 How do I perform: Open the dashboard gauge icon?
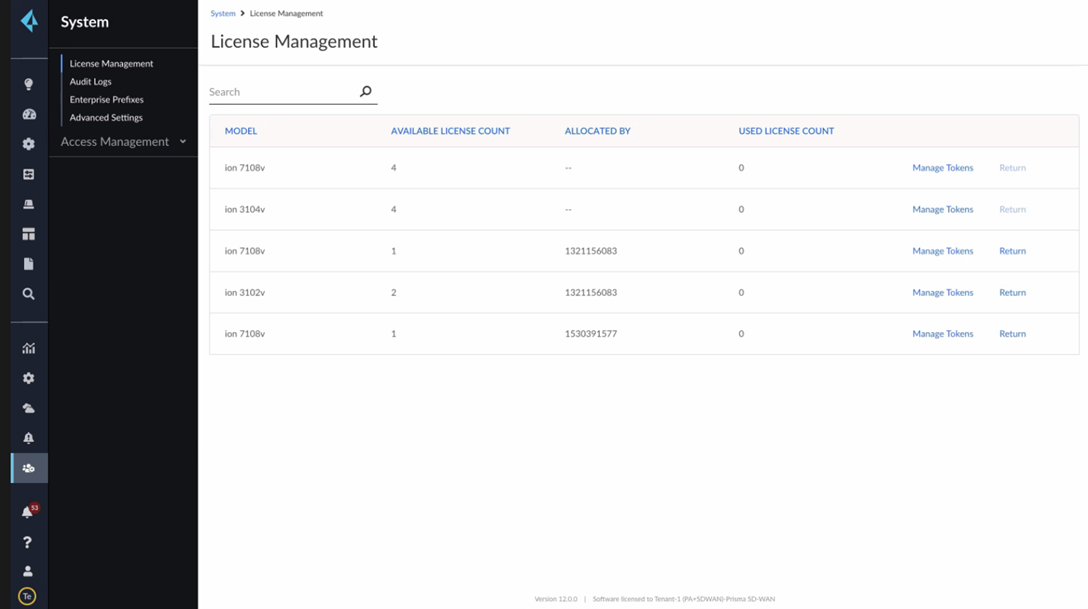[29, 114]
